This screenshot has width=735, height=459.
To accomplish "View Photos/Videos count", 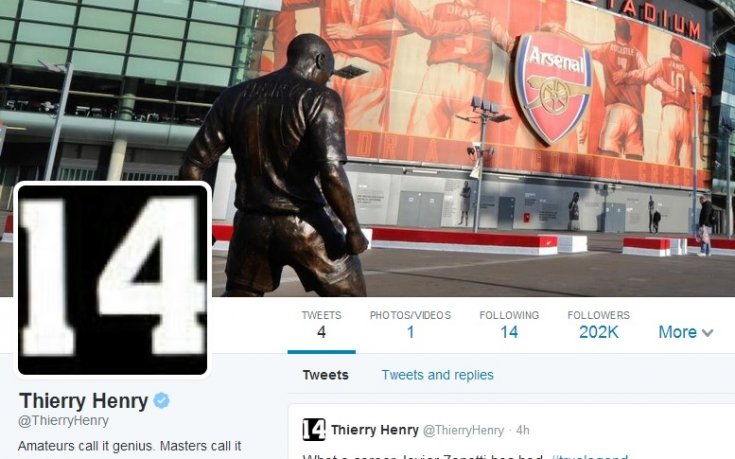I will (x=410, y=324).
